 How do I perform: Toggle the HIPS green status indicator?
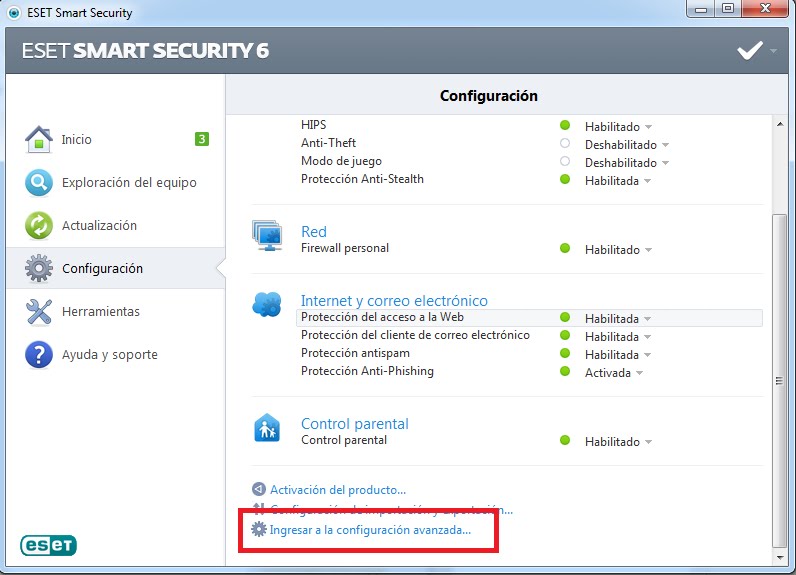(x=565, y=126)
